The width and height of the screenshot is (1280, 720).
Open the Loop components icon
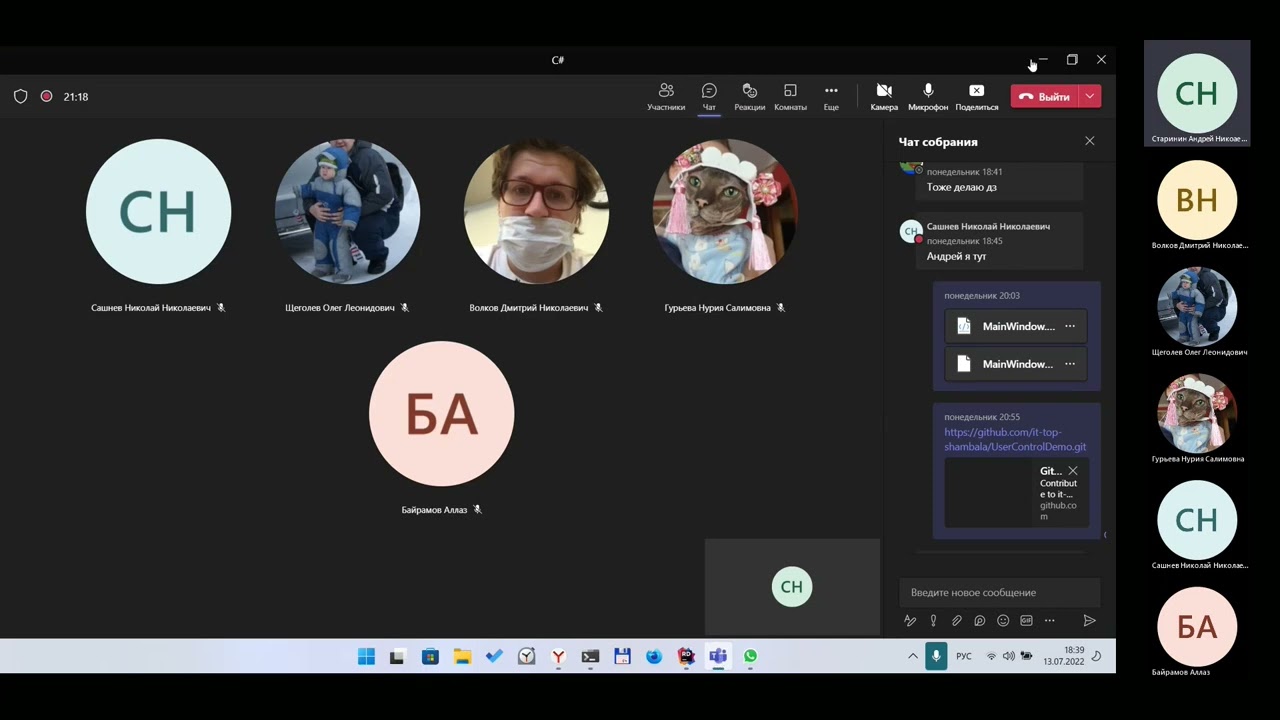(x=980, y=621)
